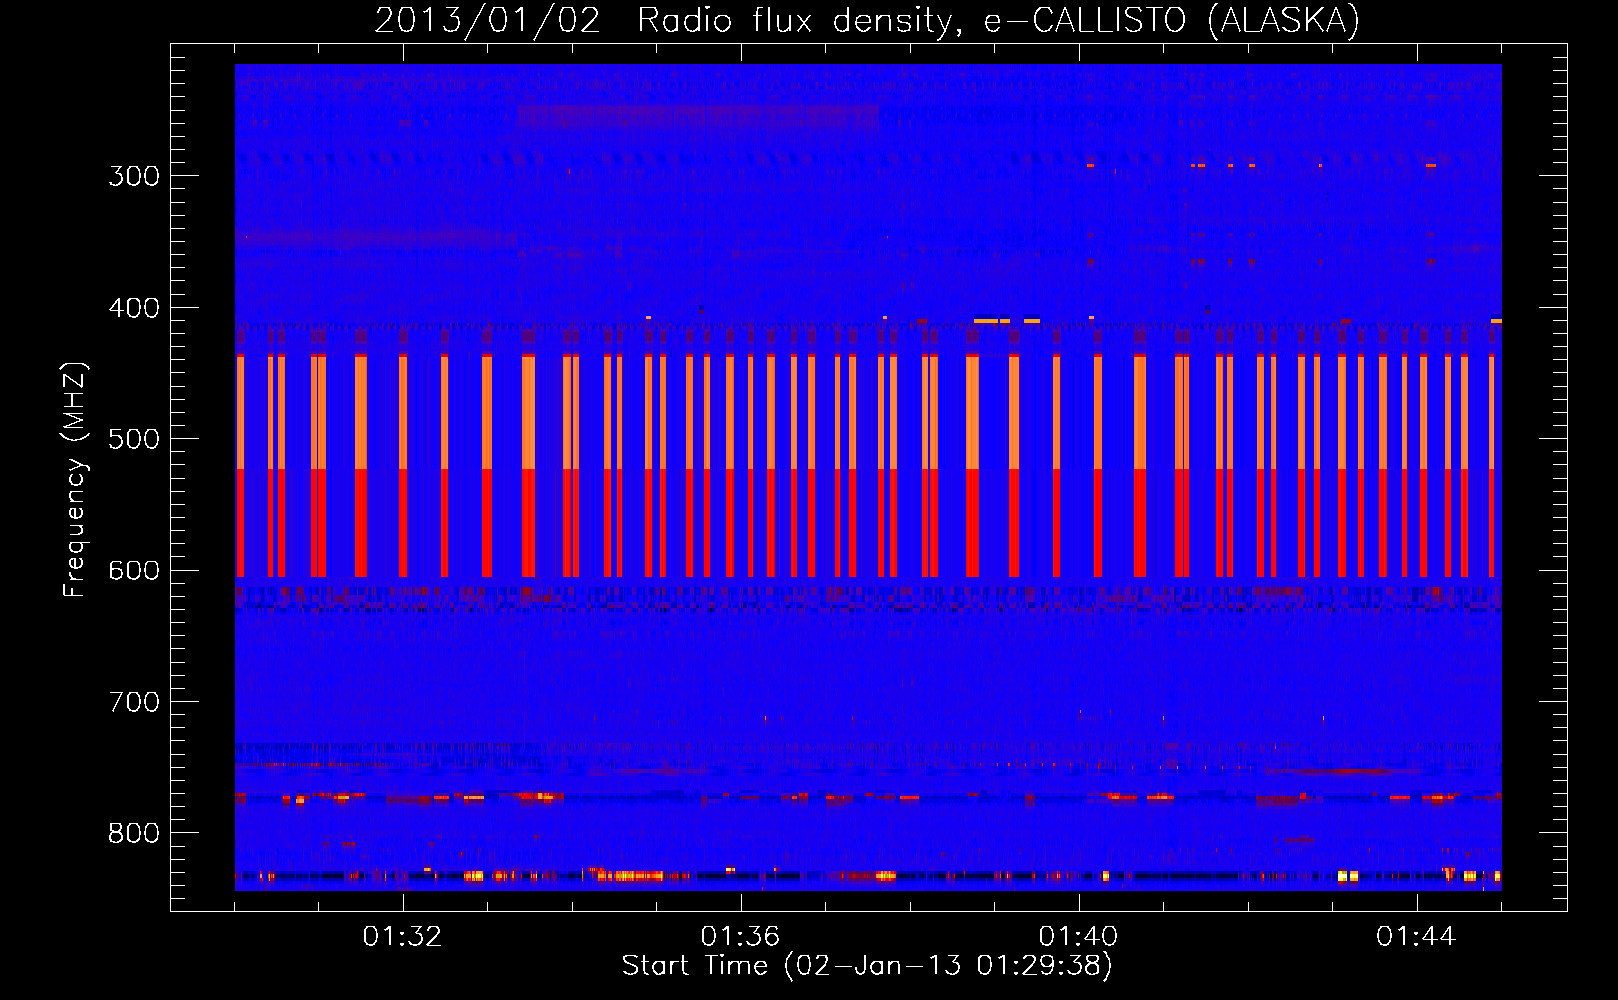Click the 01:44 time tick label

tap(1416, 936)
